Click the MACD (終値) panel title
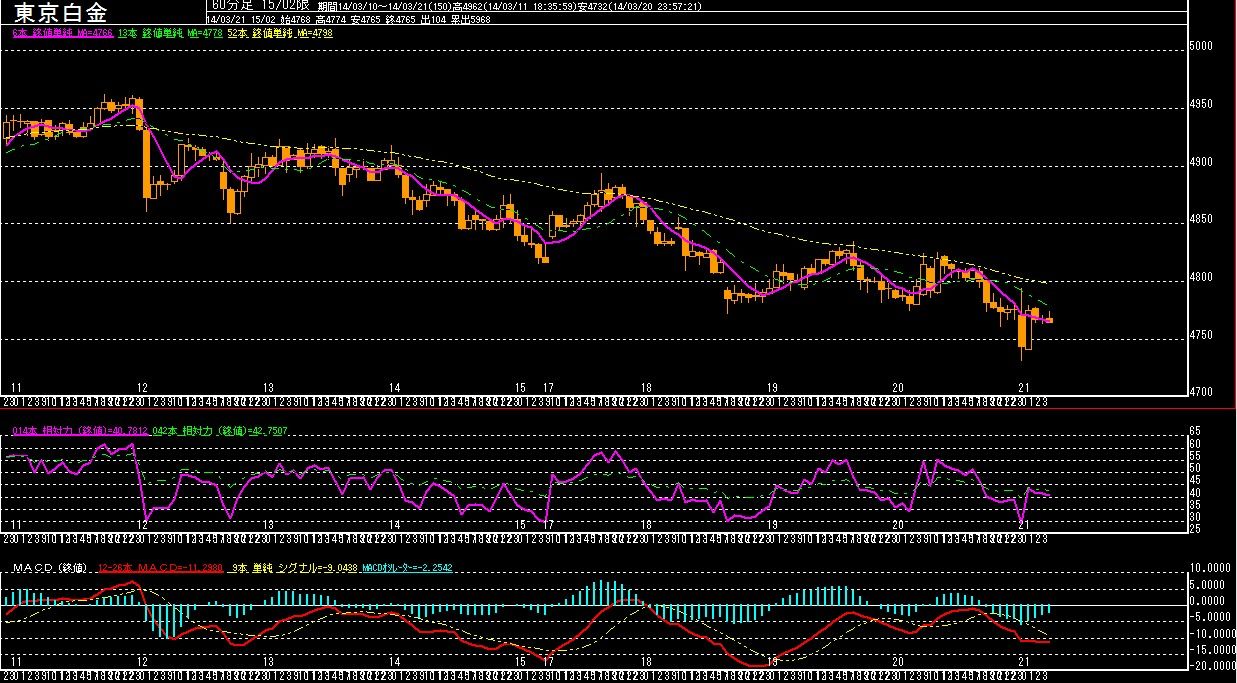This screenshot has width=1237, height=683. [x=50, y=568]
